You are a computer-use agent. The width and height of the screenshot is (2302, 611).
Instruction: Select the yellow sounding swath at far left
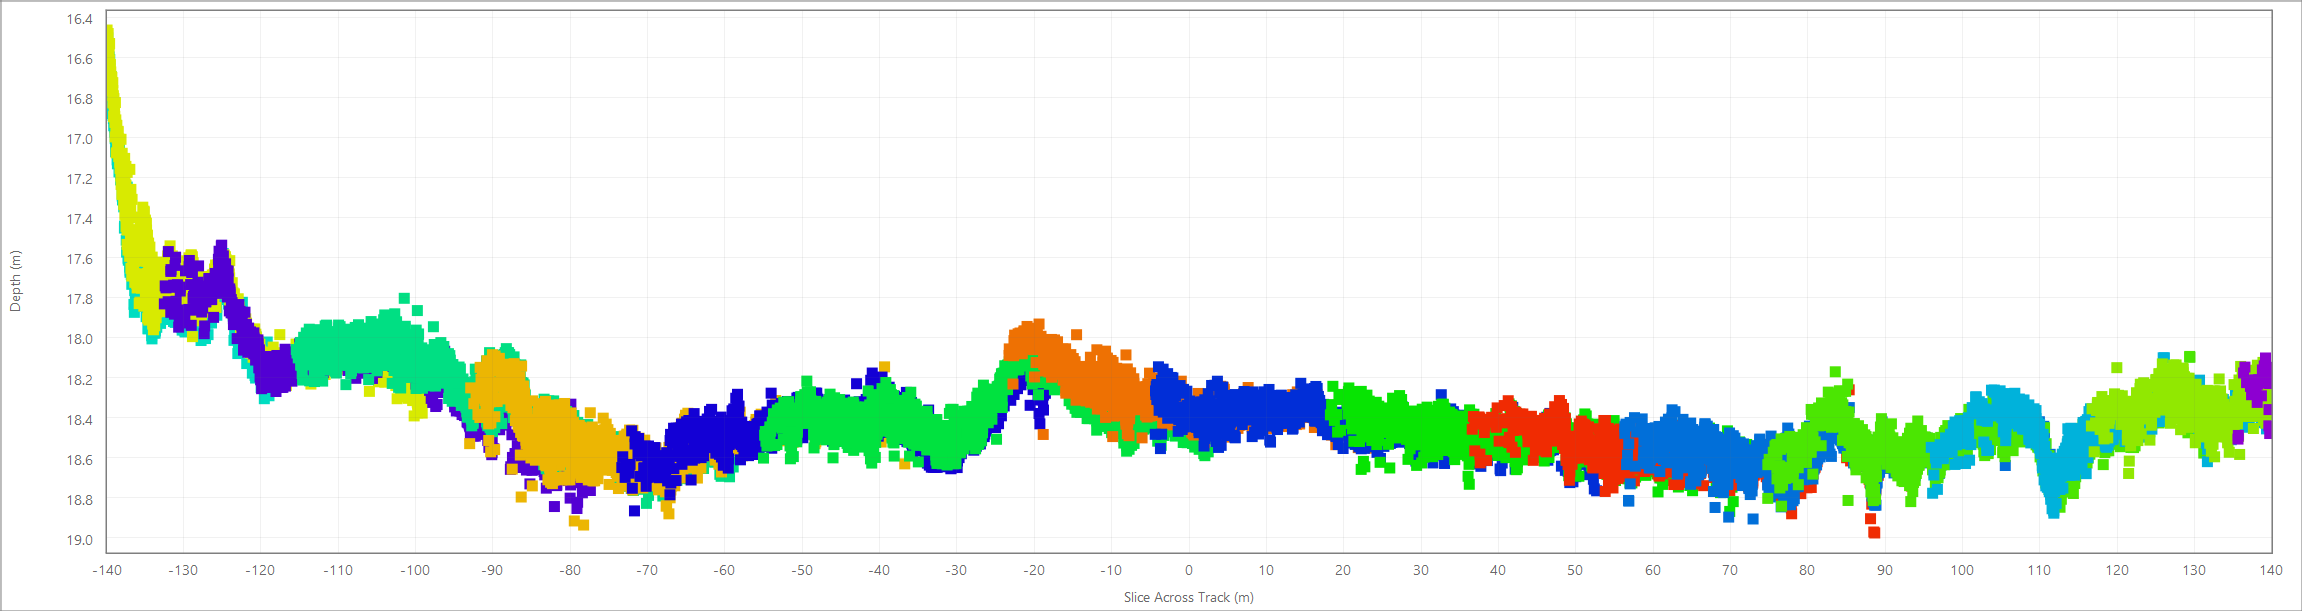point(128,200)
